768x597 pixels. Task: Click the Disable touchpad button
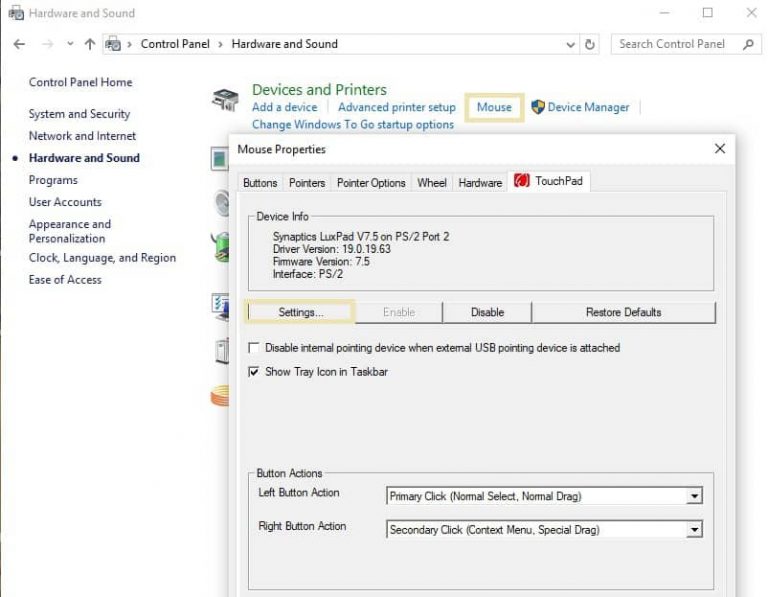coord(487,312)
